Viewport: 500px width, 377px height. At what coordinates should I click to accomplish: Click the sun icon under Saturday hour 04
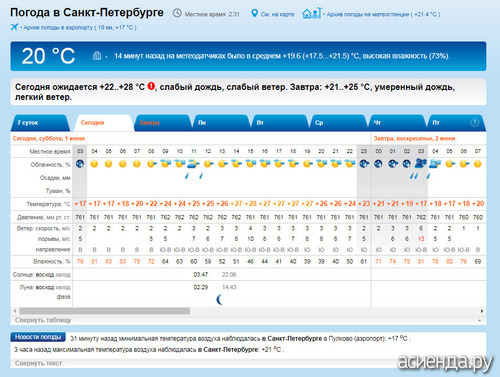[94, 164]
